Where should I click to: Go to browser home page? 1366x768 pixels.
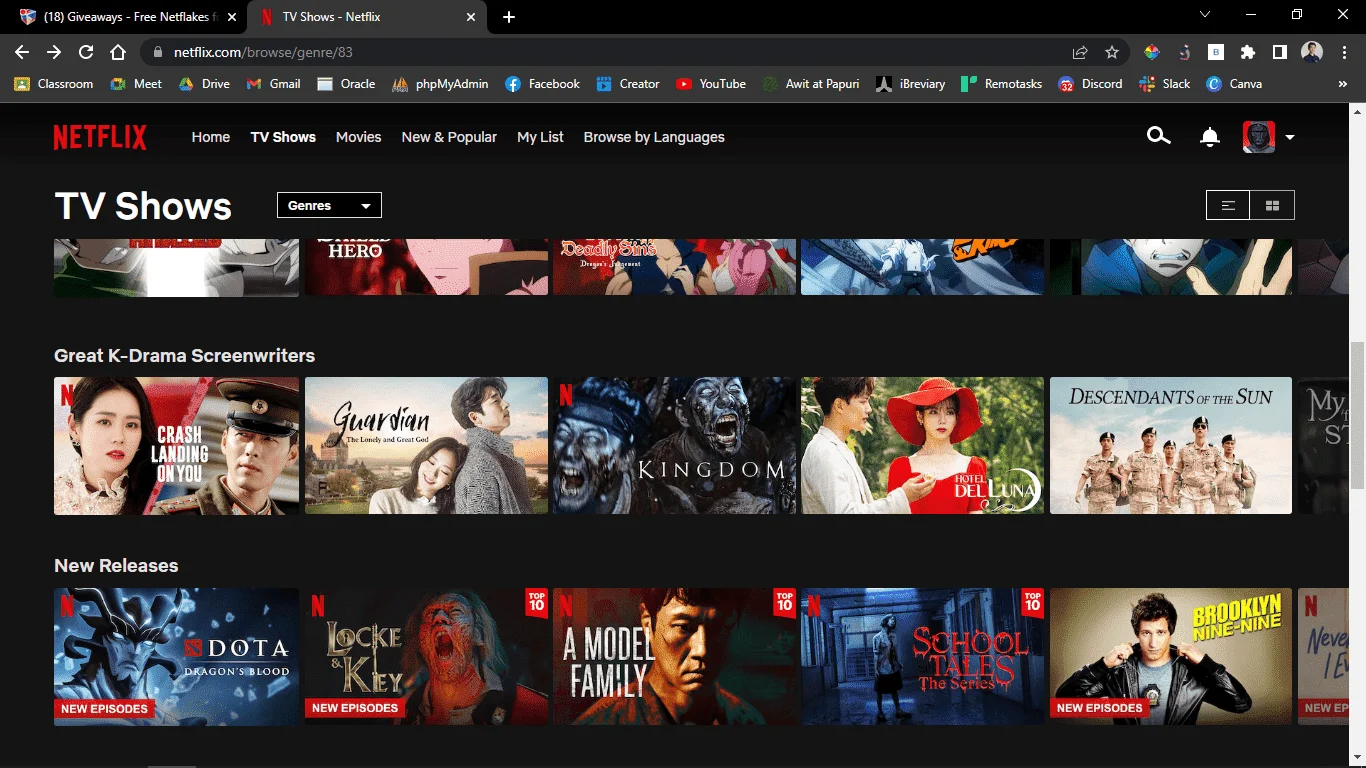pos(118,52)
